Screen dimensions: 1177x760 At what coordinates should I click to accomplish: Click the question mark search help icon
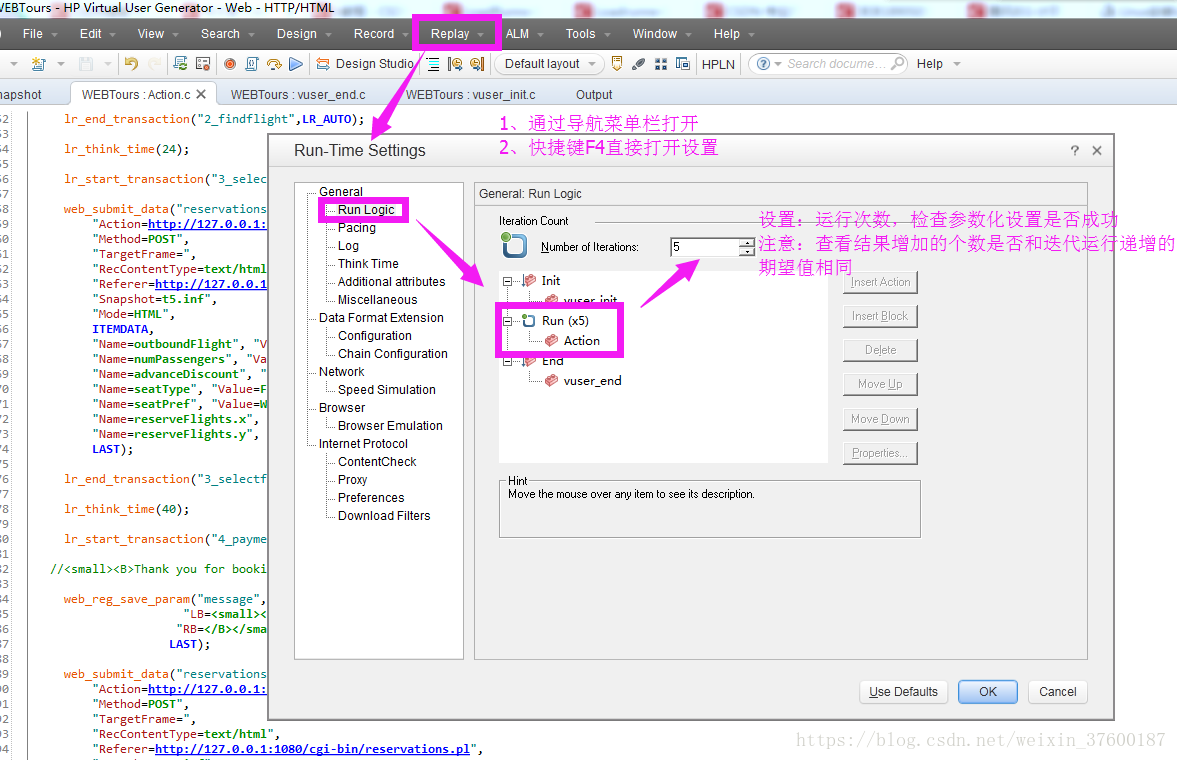(x=763, y=64)
